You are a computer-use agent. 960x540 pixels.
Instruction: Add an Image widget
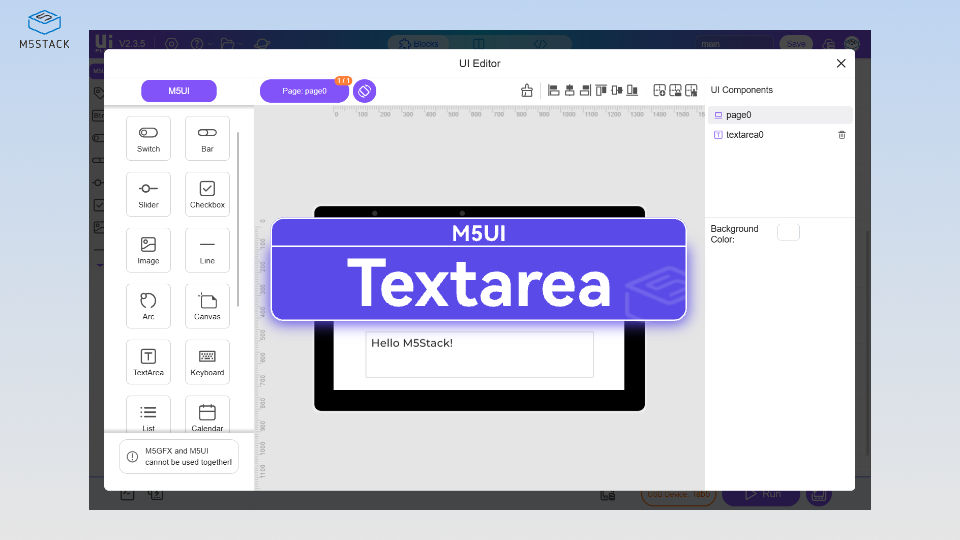(148, 250)
